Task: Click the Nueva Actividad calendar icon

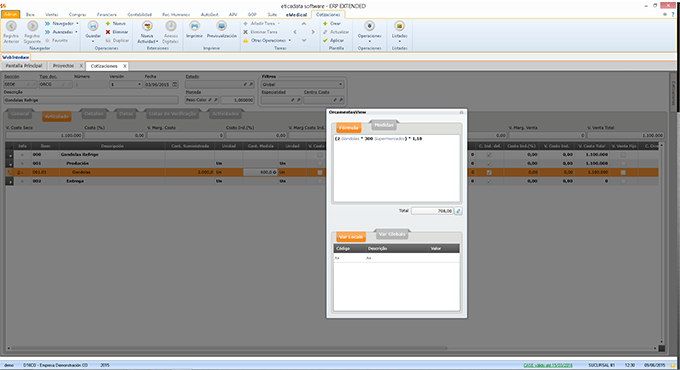Action: [x=147, y=26]
